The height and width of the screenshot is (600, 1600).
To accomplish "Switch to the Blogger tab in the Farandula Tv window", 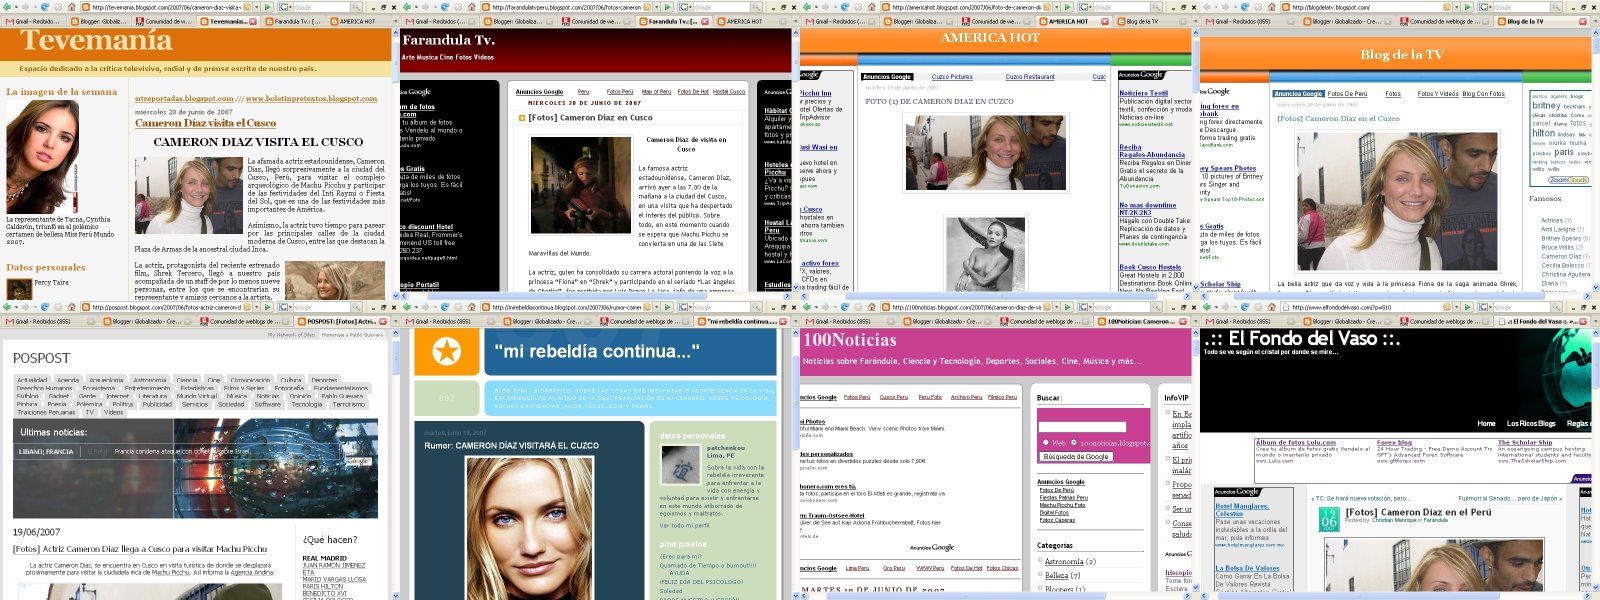I will [517, 21].
